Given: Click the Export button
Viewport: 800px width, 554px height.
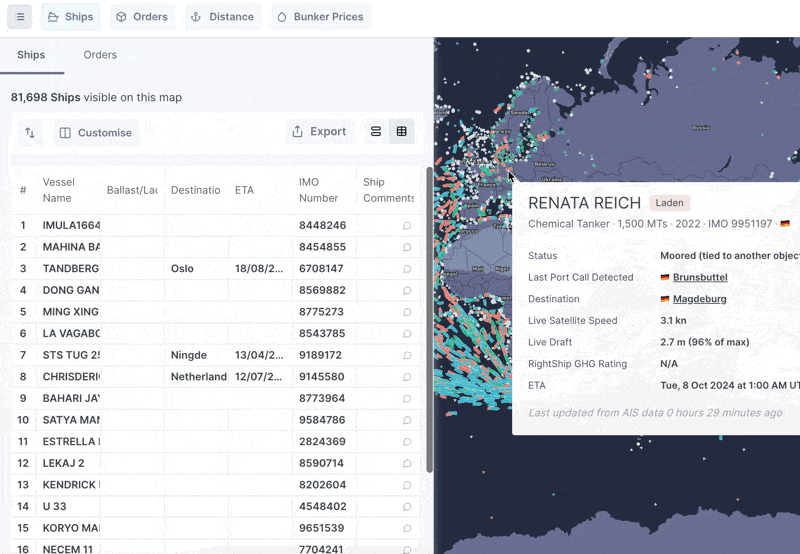Looking at the screenshot, I should [319, 132].
